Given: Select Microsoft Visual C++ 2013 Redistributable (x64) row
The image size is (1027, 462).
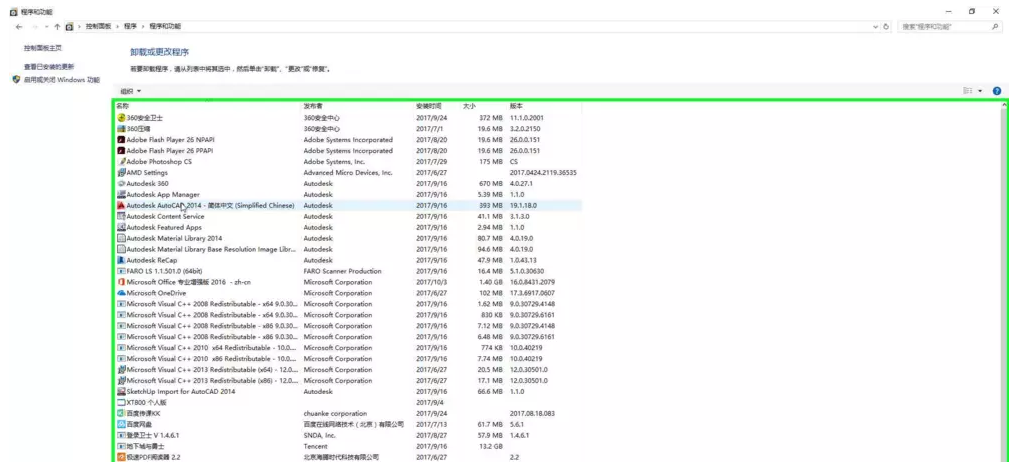Looking at the screenshot, I should [x=348, y=370].
